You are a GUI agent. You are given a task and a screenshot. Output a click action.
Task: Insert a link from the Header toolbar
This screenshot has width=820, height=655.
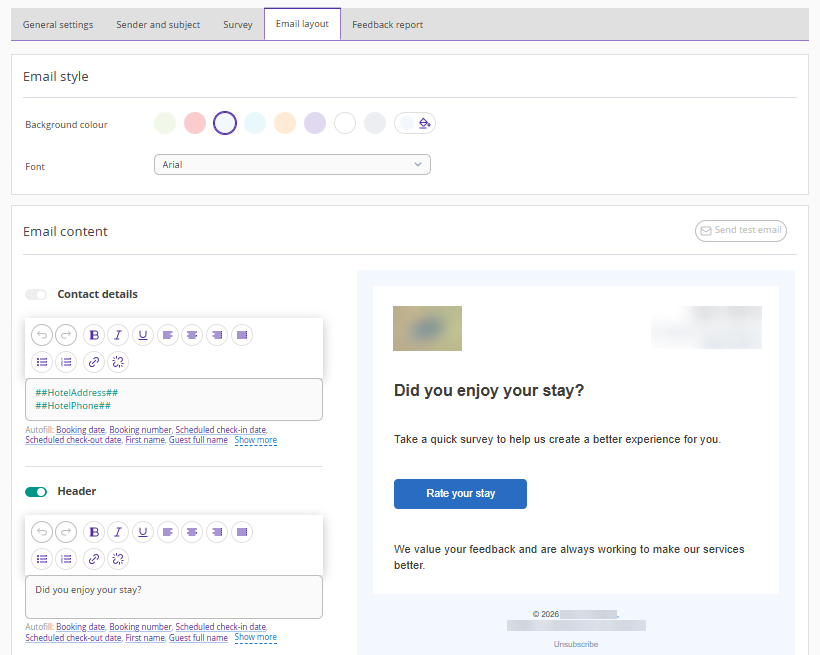coord(94,559)
